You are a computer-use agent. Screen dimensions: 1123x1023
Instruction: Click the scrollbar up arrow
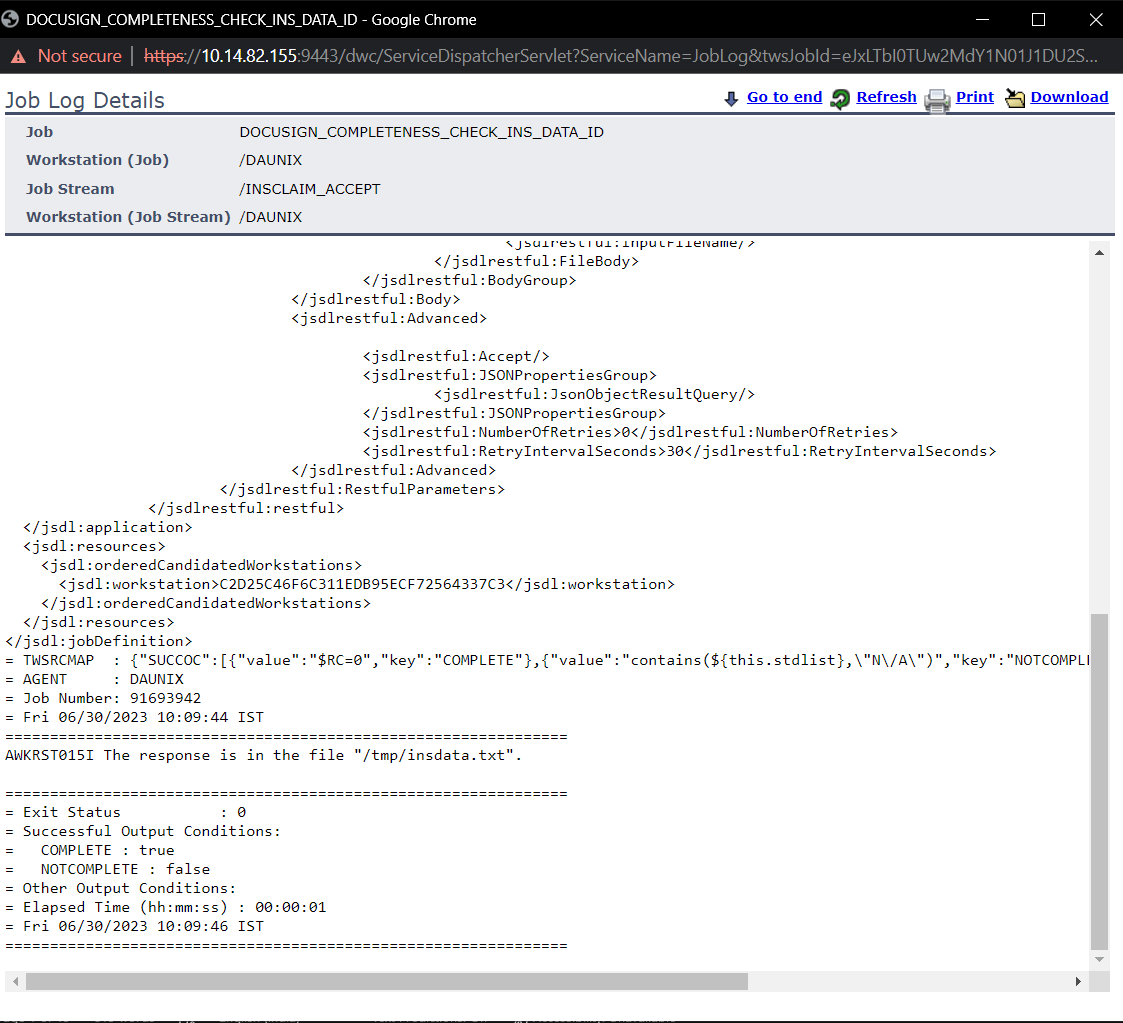tap(1100, 251)
